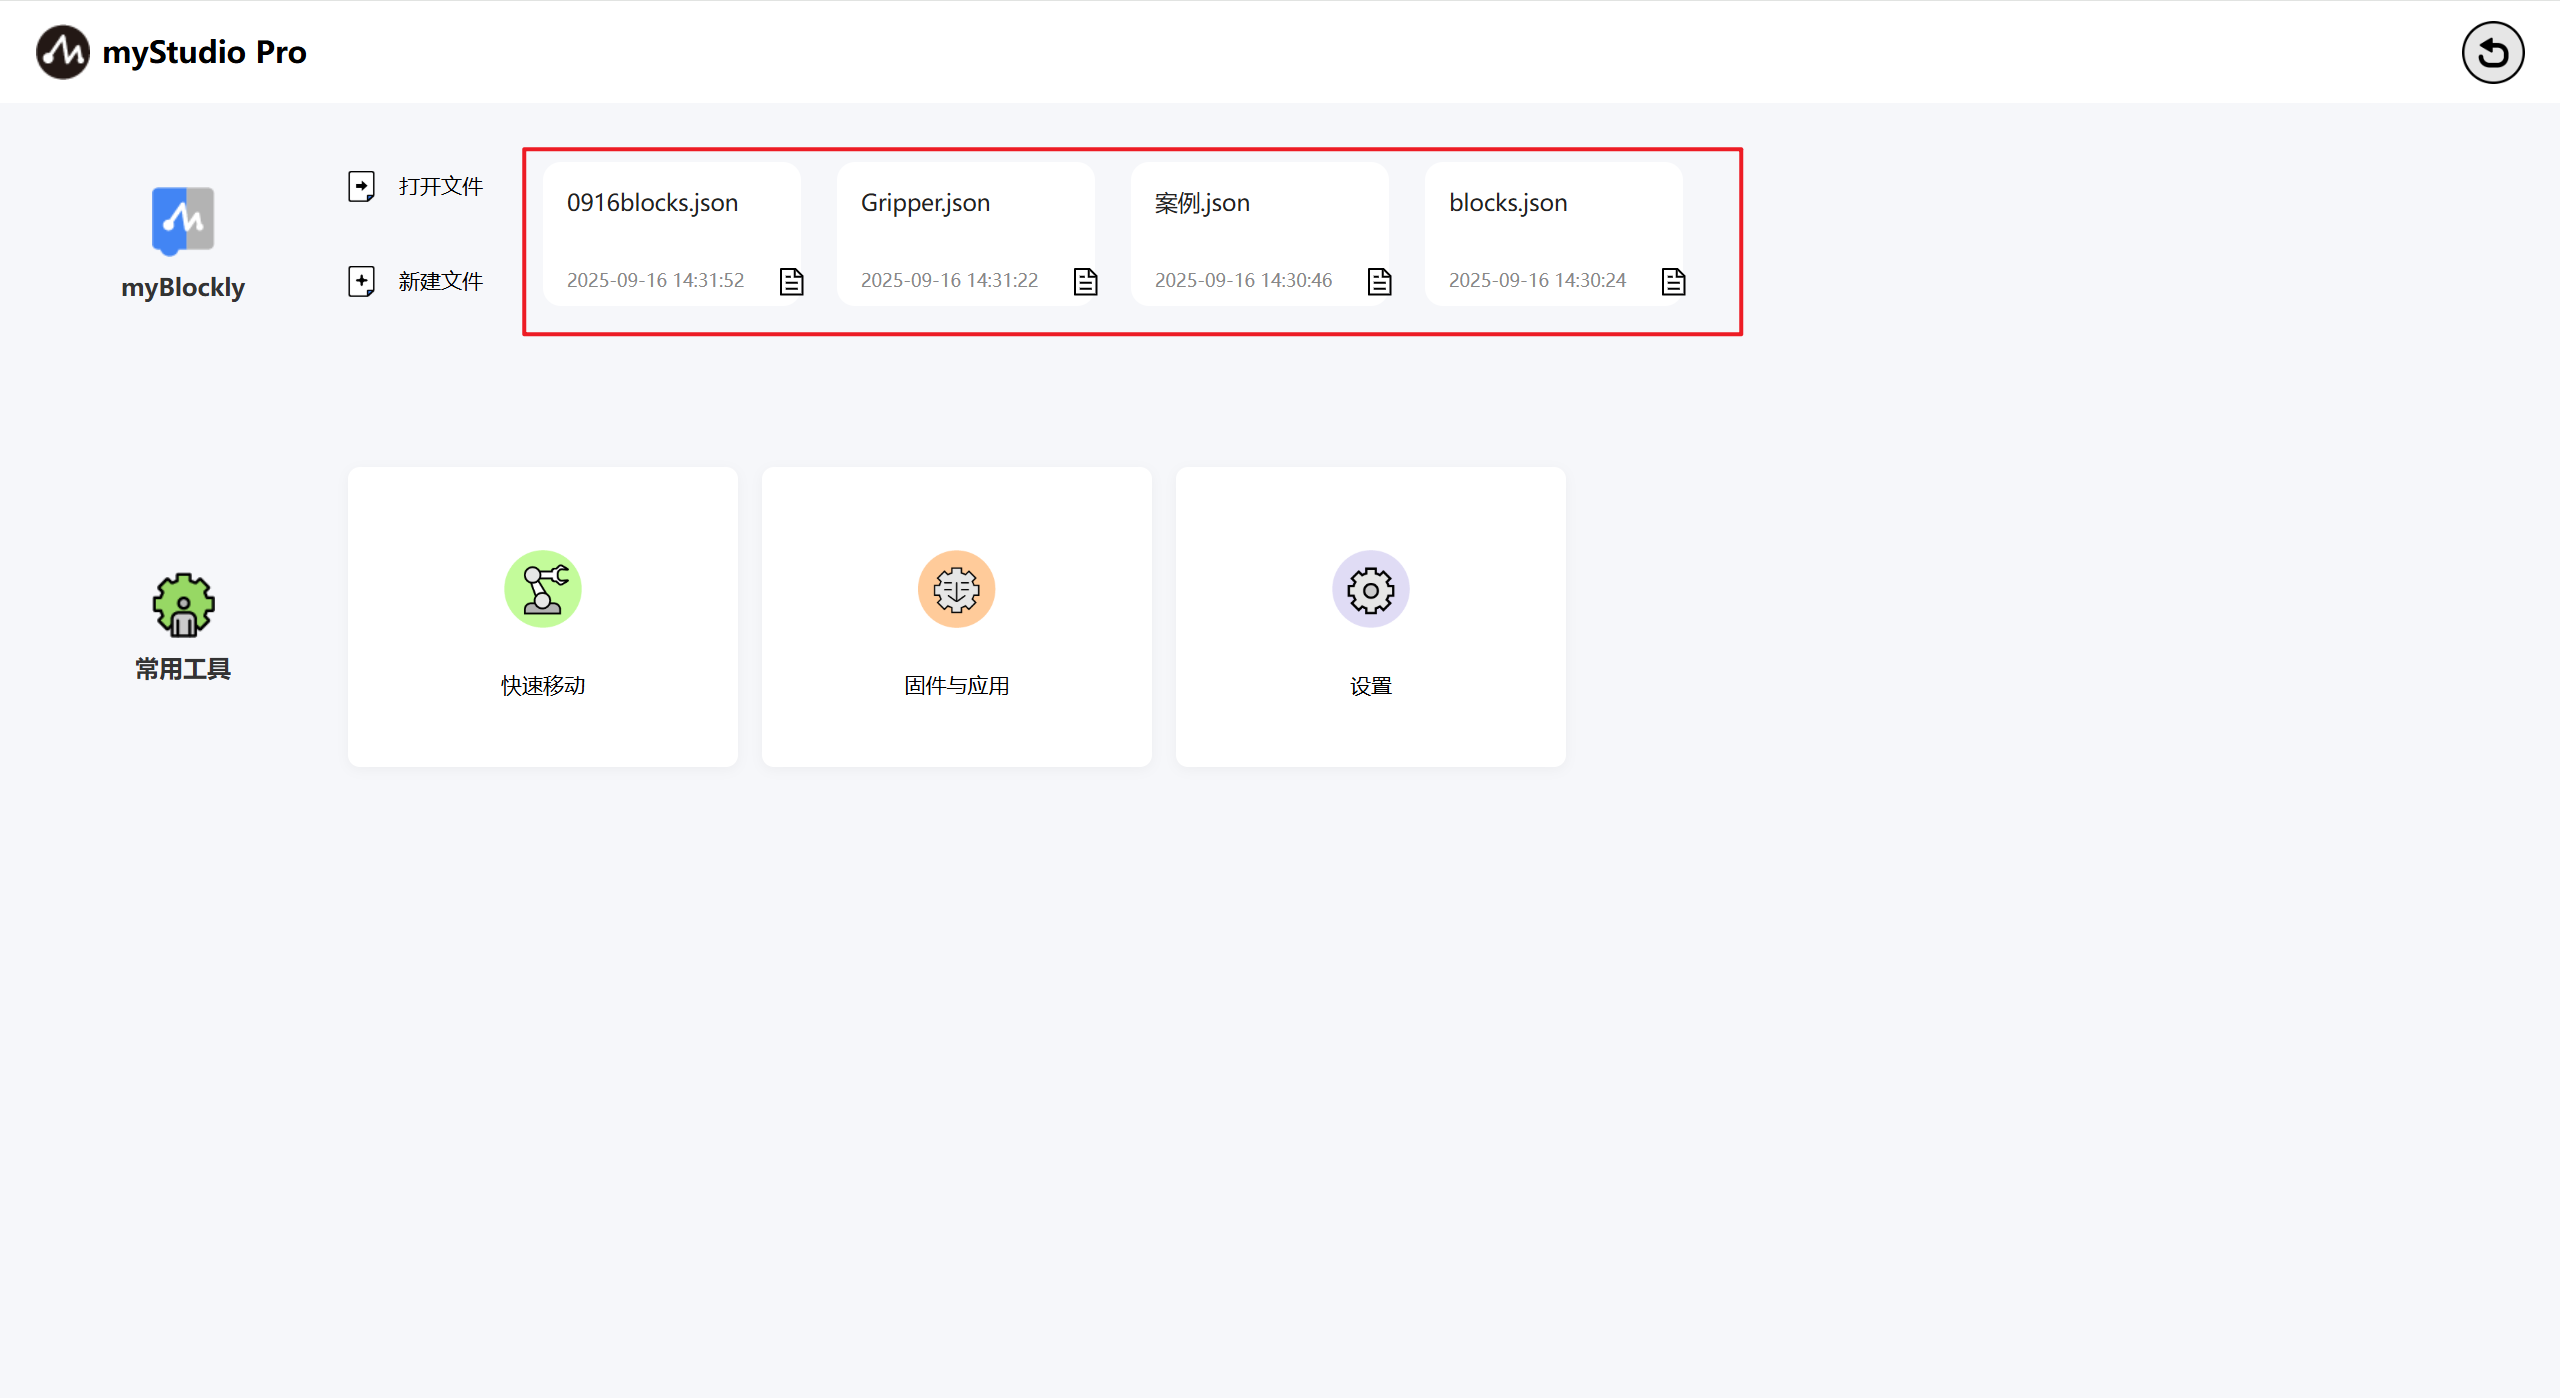Viewport: 2560px width, 1398px height.
Task: Click the 打开文件 text link
Action: coord(440,186)
